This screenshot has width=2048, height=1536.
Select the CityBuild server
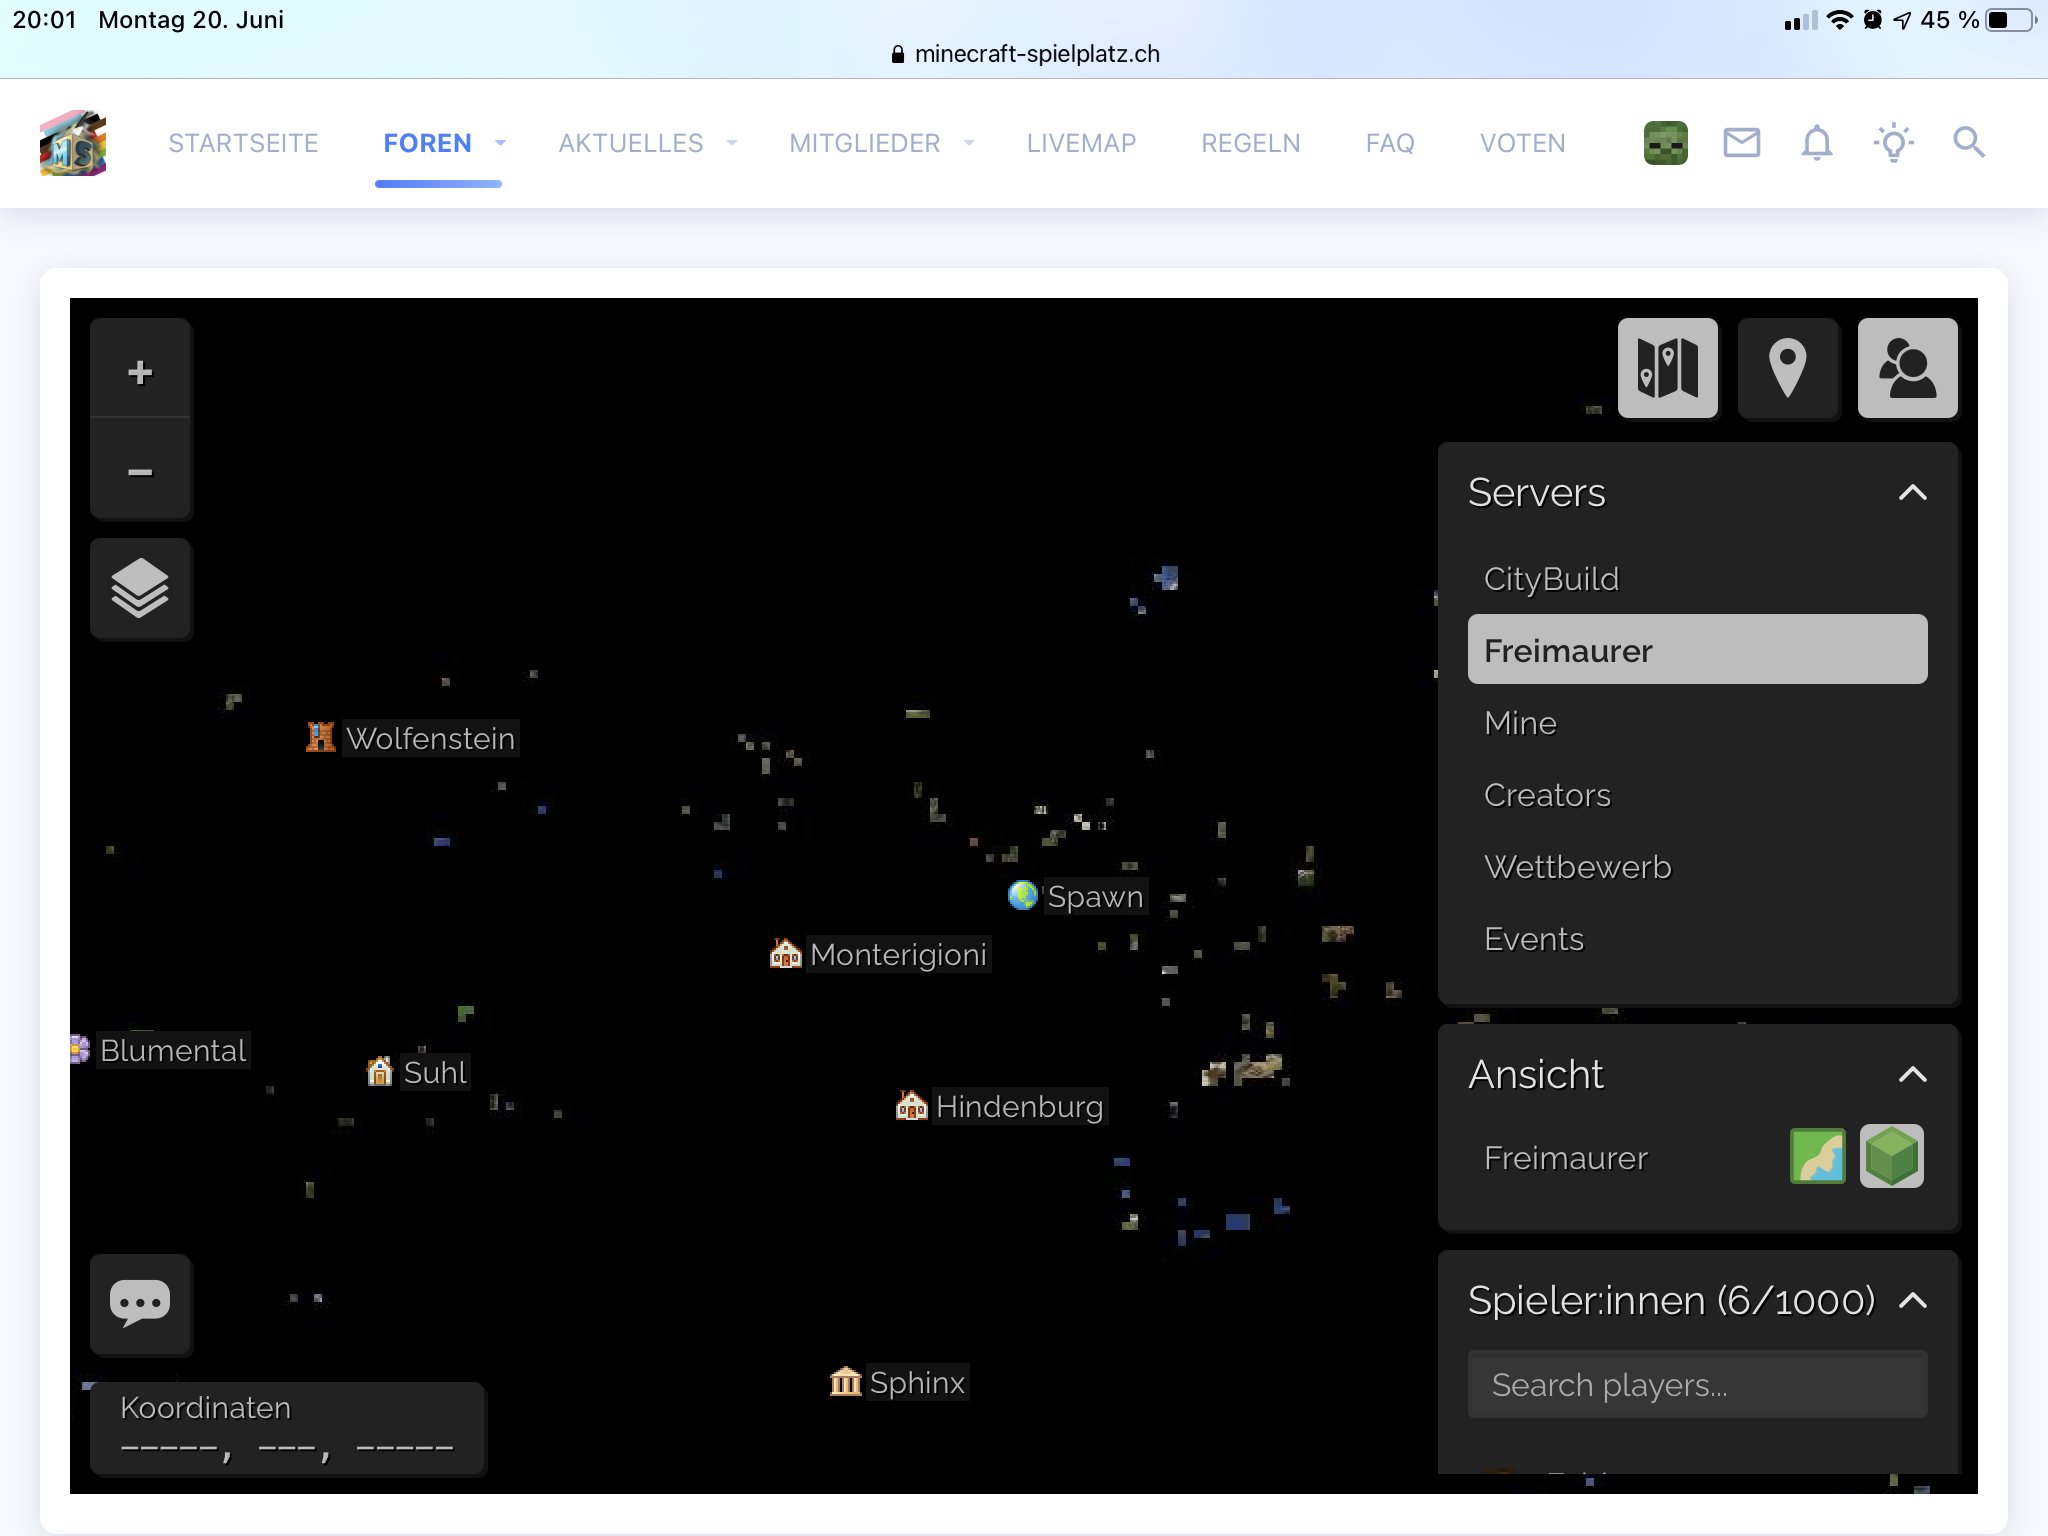point(1551,579)
